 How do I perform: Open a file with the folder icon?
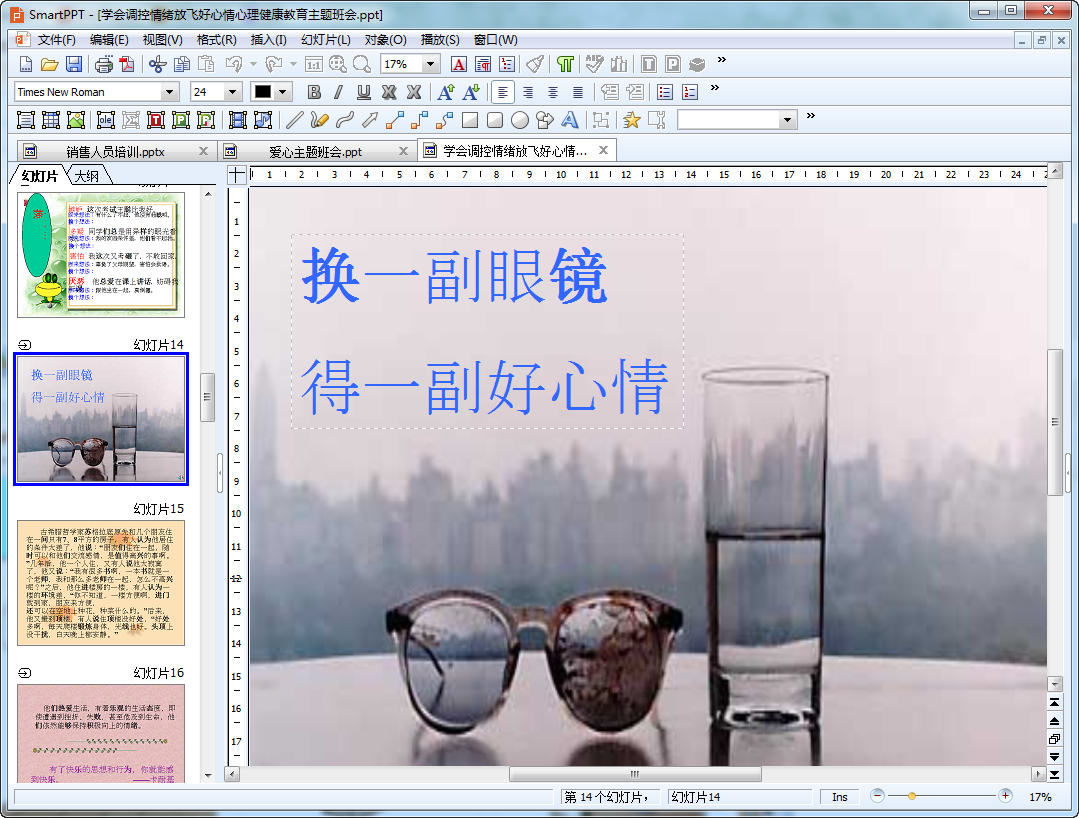50,64
